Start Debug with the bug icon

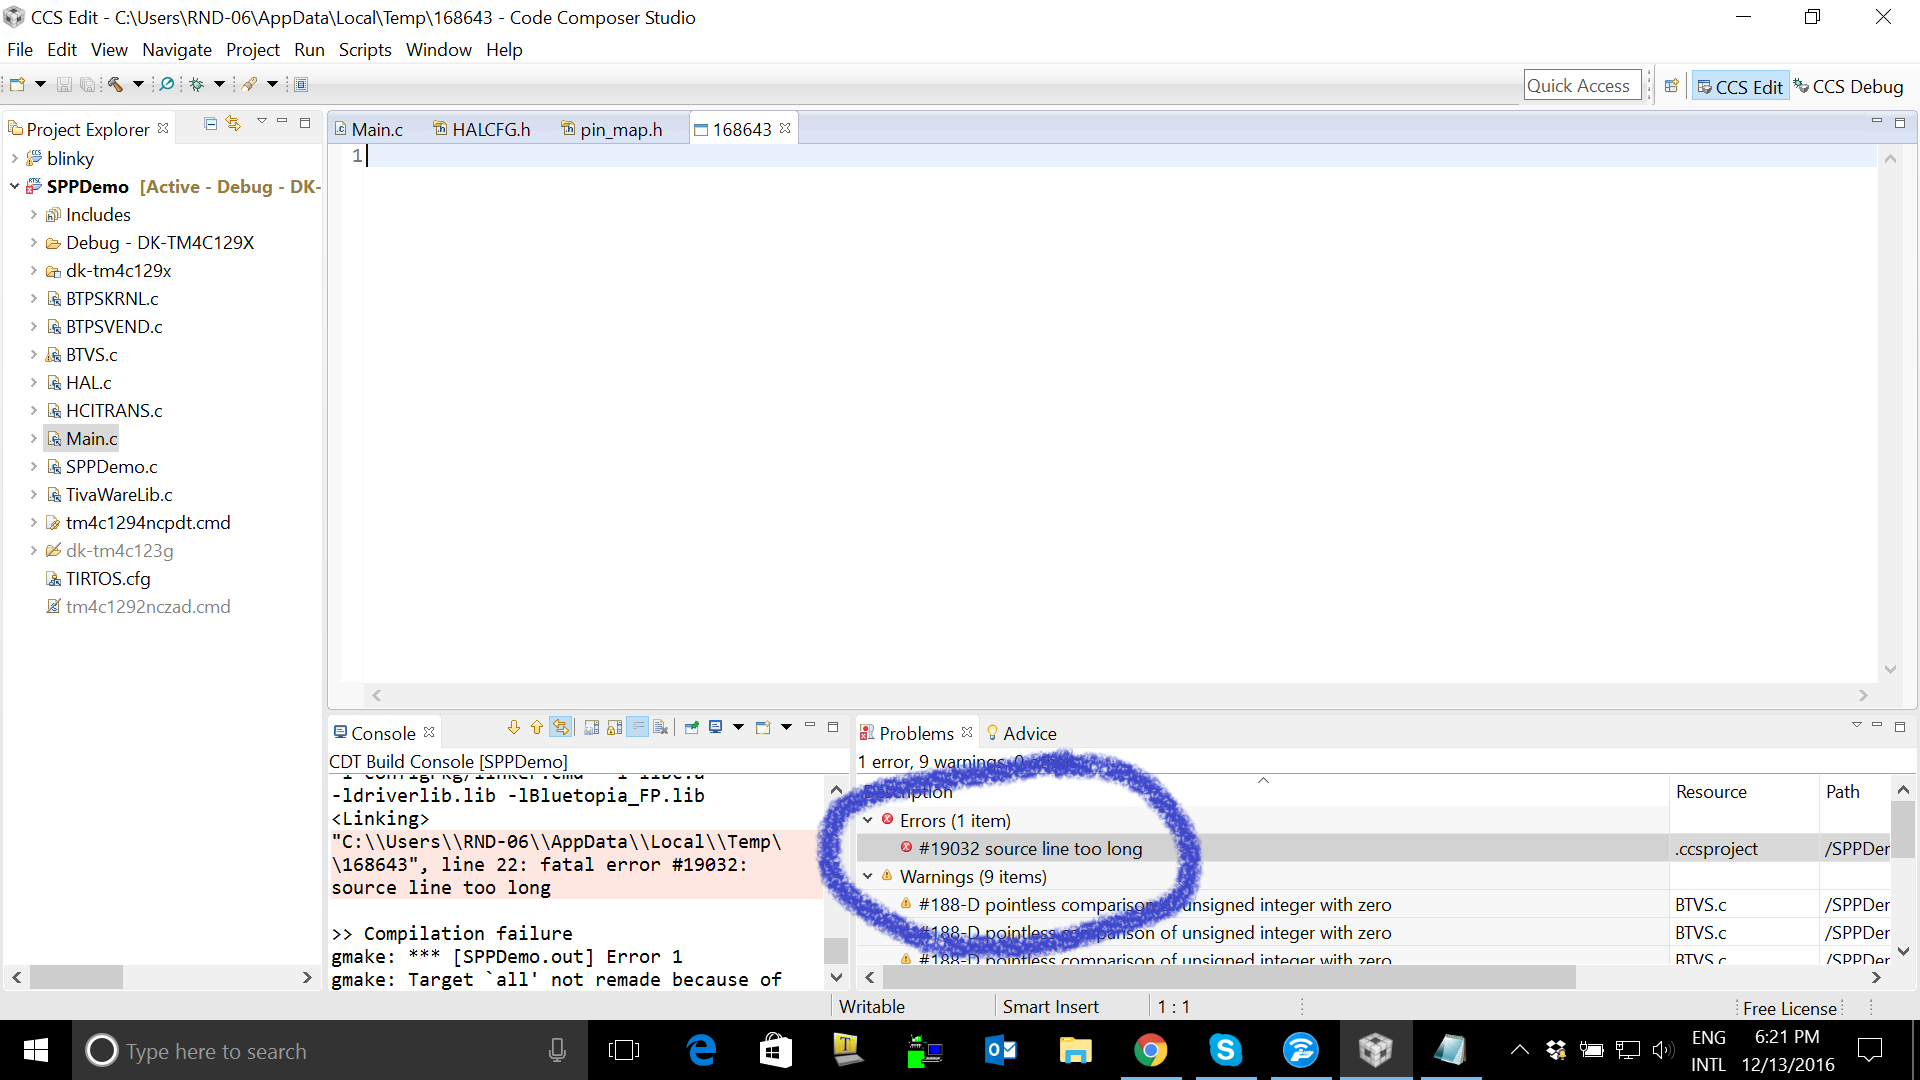[197, 85]
